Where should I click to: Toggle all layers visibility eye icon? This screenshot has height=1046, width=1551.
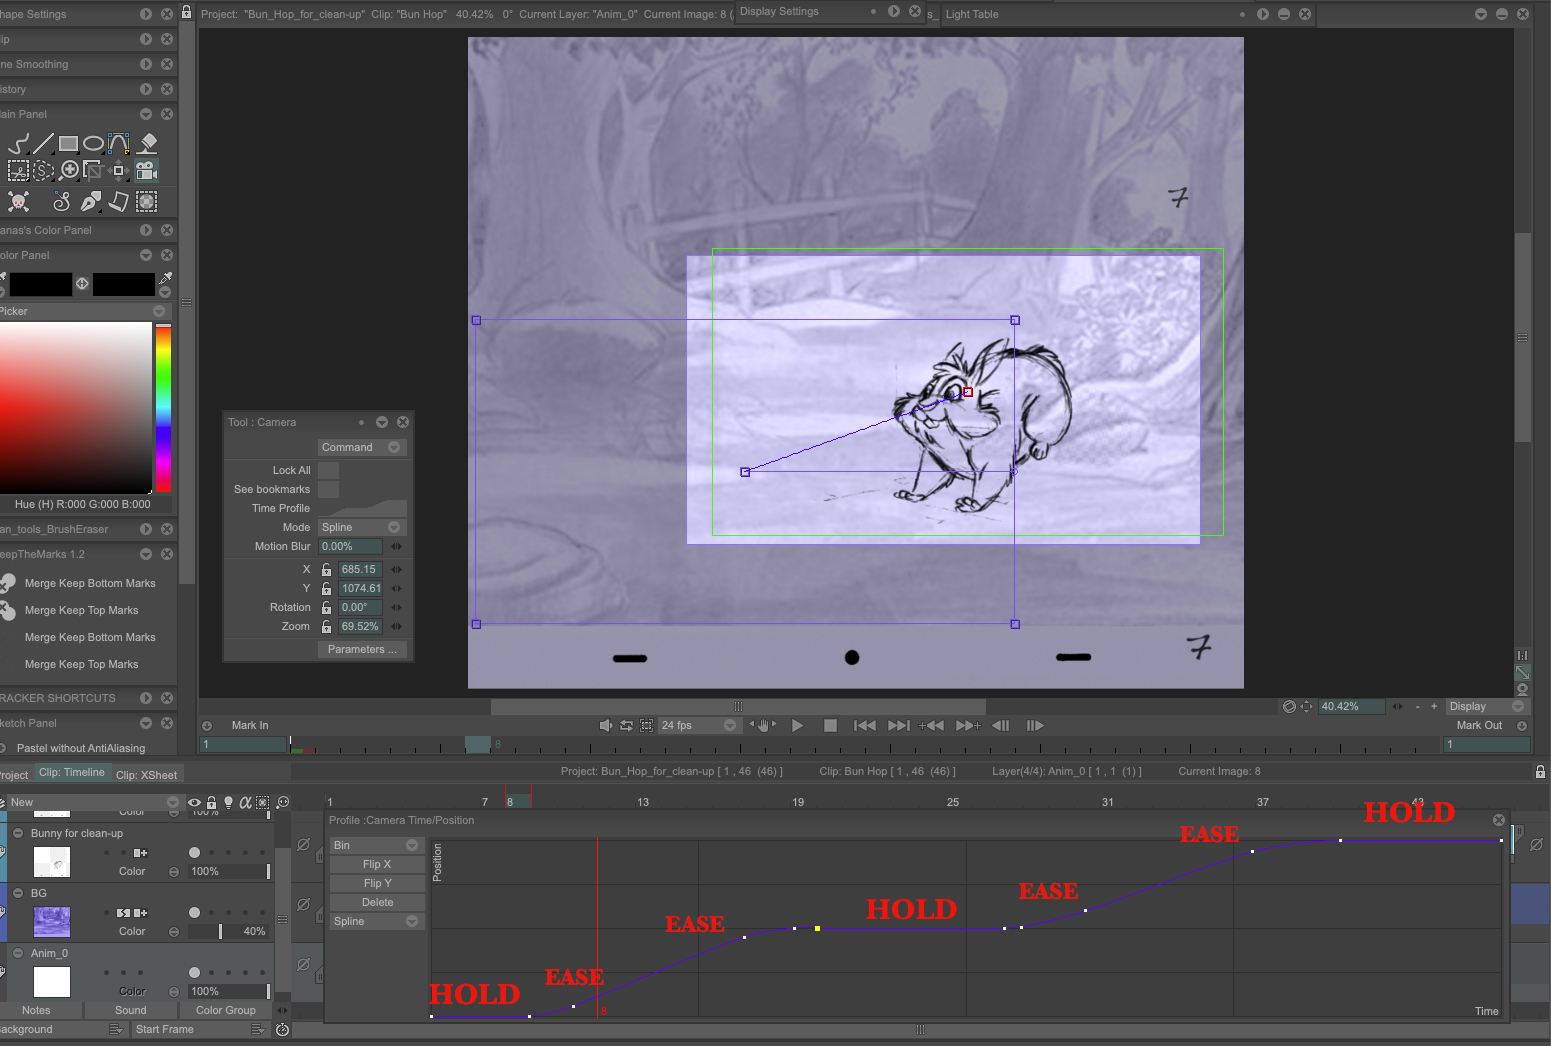tap(195, 802)
